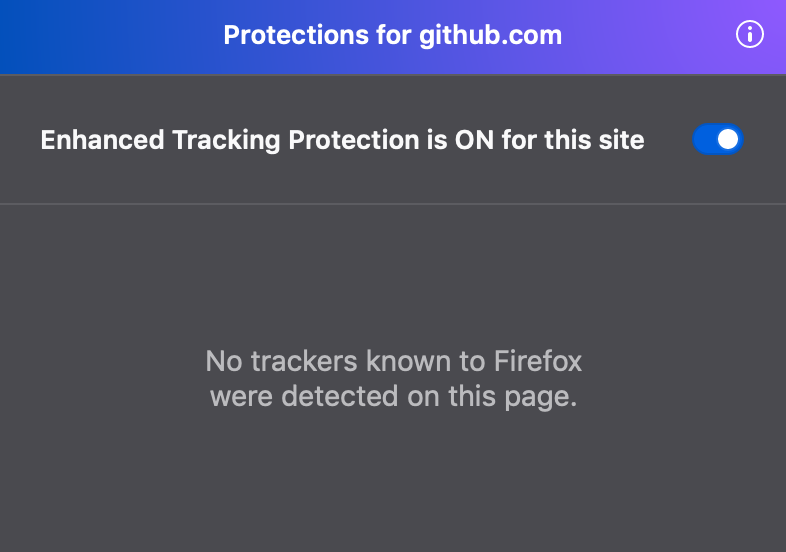Click the word "Firefox" in the message
The width and height of the screenshot is (786, 552).
coord(538,360)
